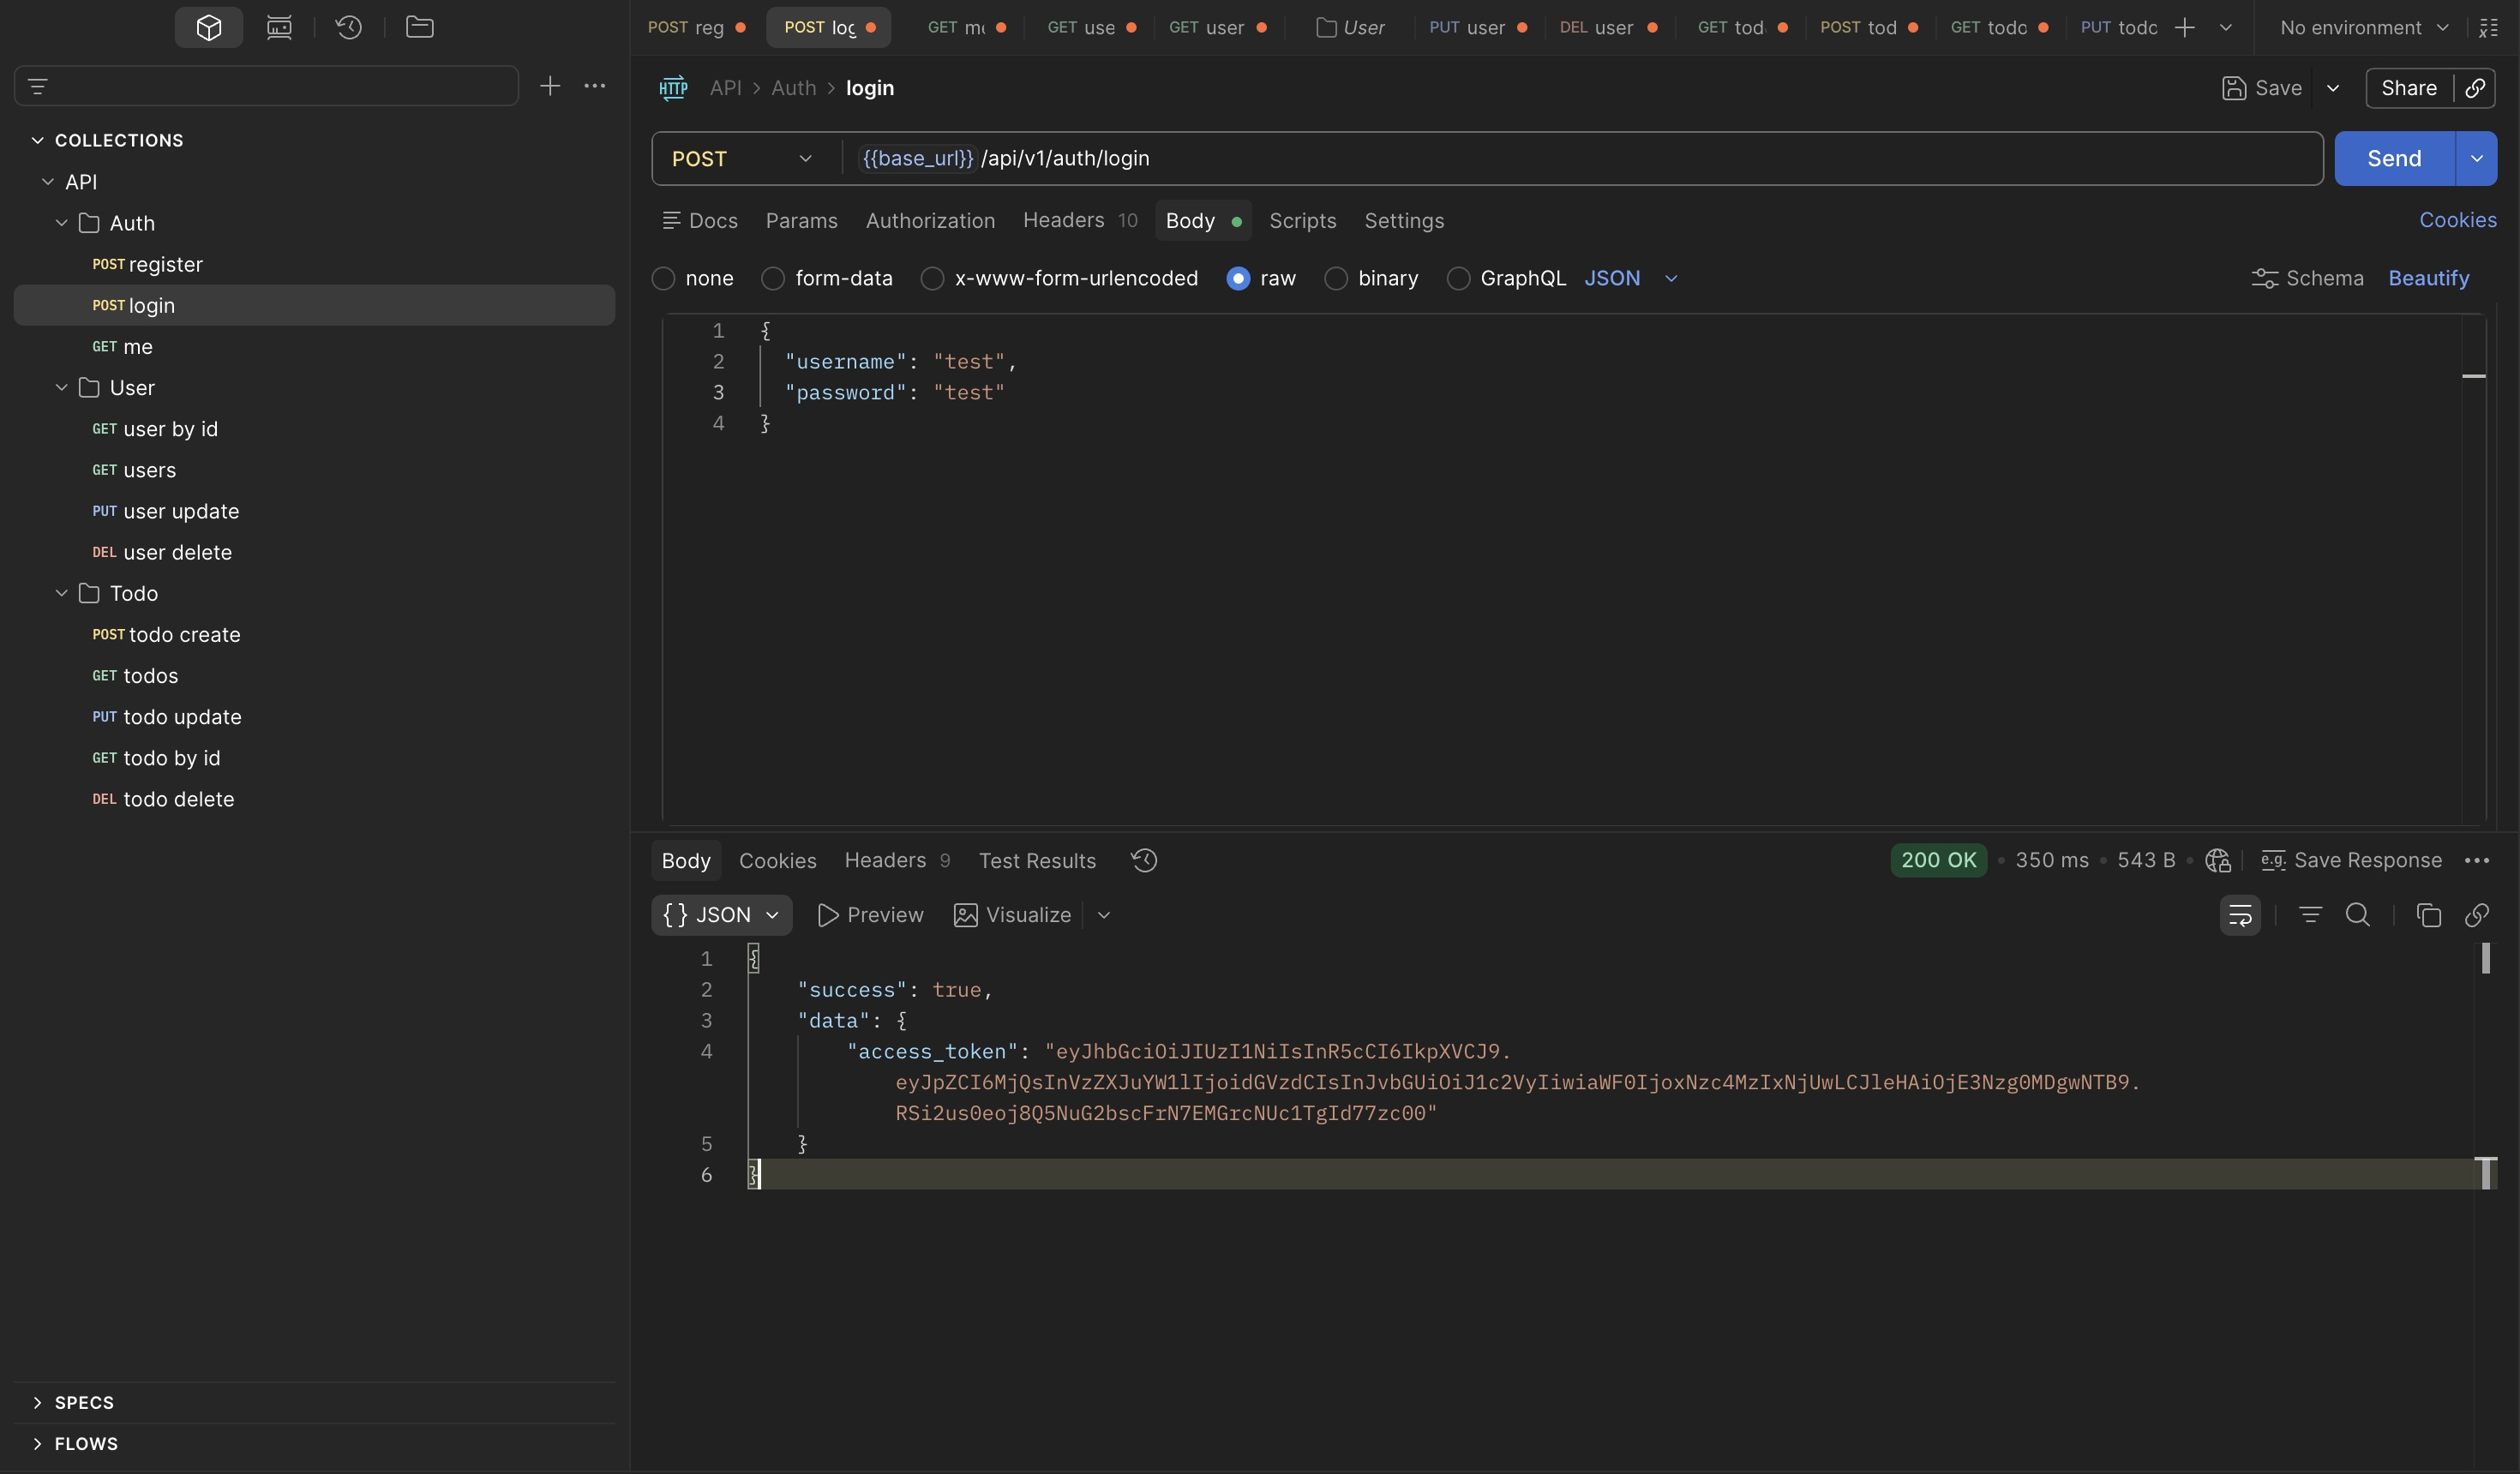Open the tabs overflow chevron
Screen dimensions: 2520x1474
[2225, 28]
